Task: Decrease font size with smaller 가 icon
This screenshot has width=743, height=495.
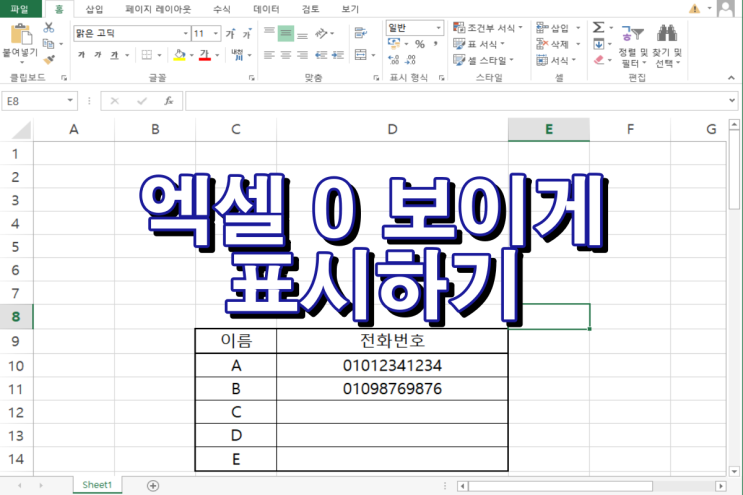Action: pos(246,34)
